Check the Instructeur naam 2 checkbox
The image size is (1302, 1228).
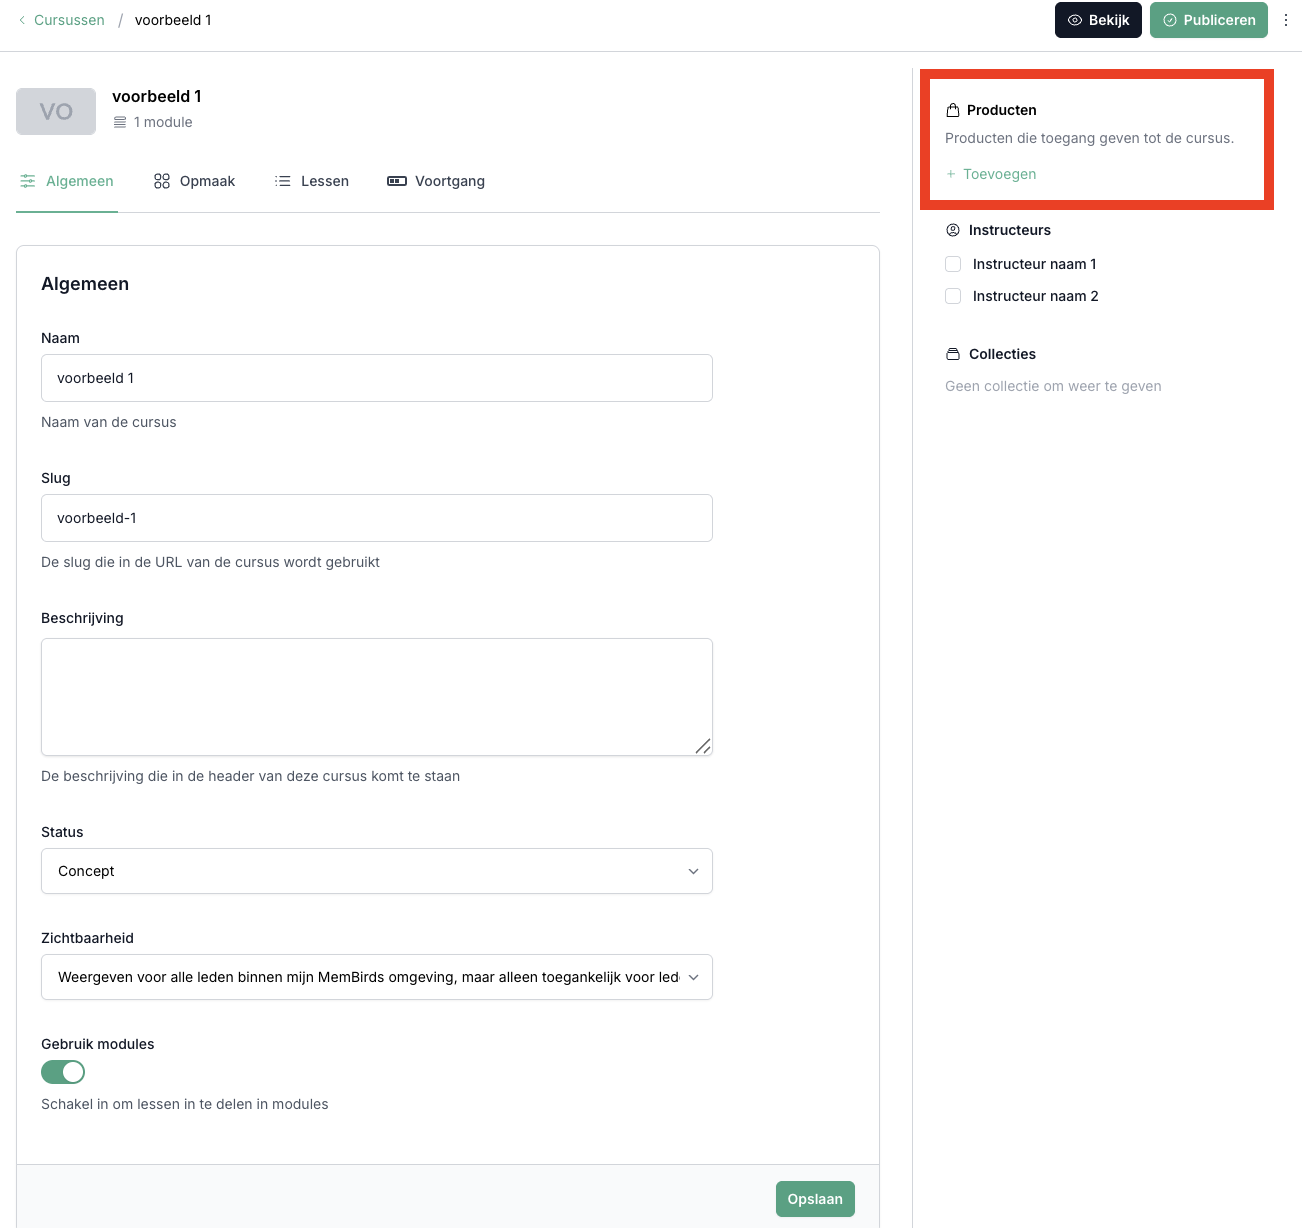[x=953, y=296]
